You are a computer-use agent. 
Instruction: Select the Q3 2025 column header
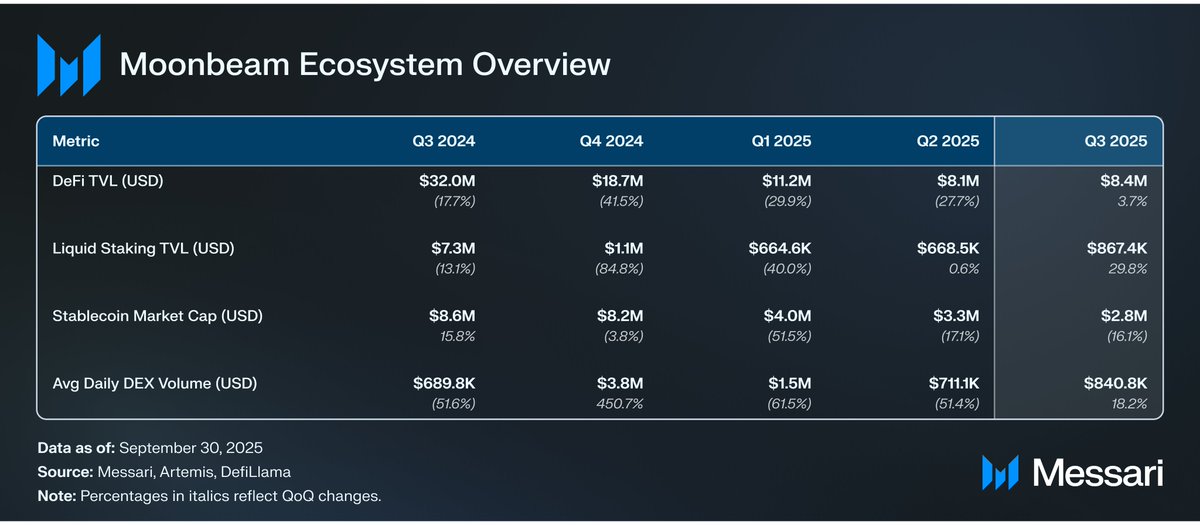click(x=1115, y=141)
